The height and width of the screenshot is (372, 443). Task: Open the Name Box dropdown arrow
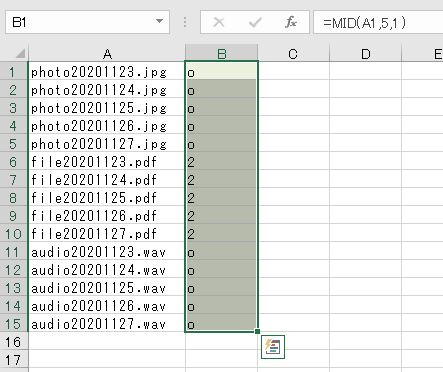160,21
